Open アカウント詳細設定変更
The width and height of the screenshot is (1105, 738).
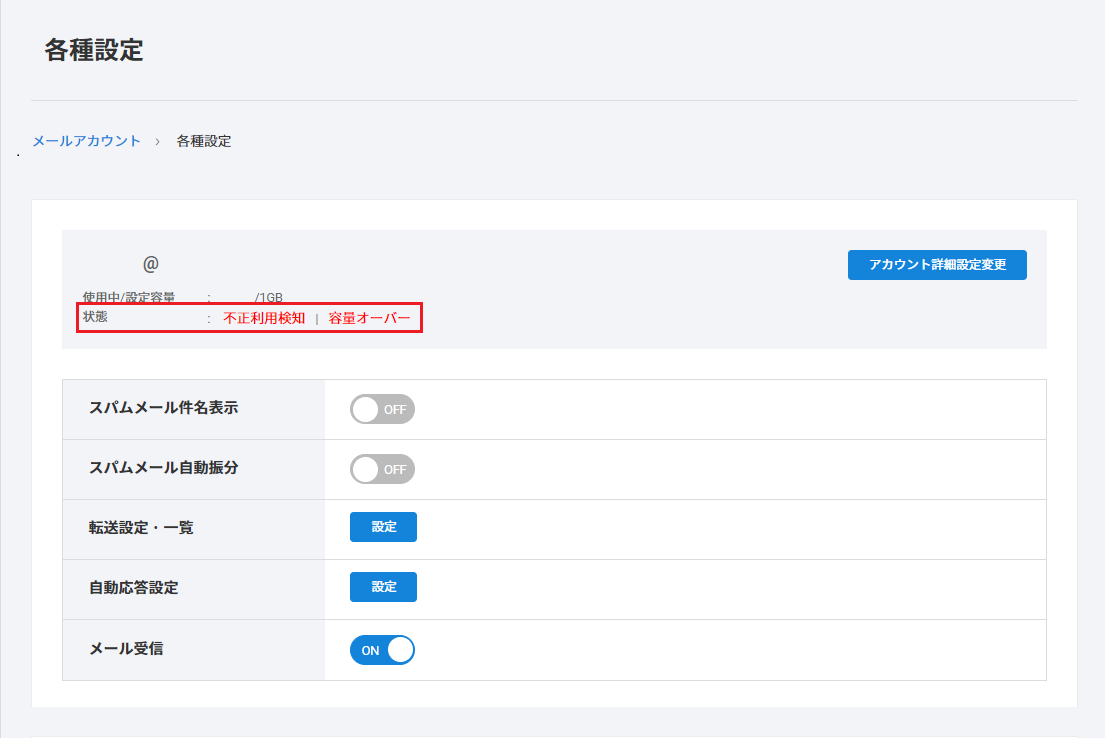937,265
